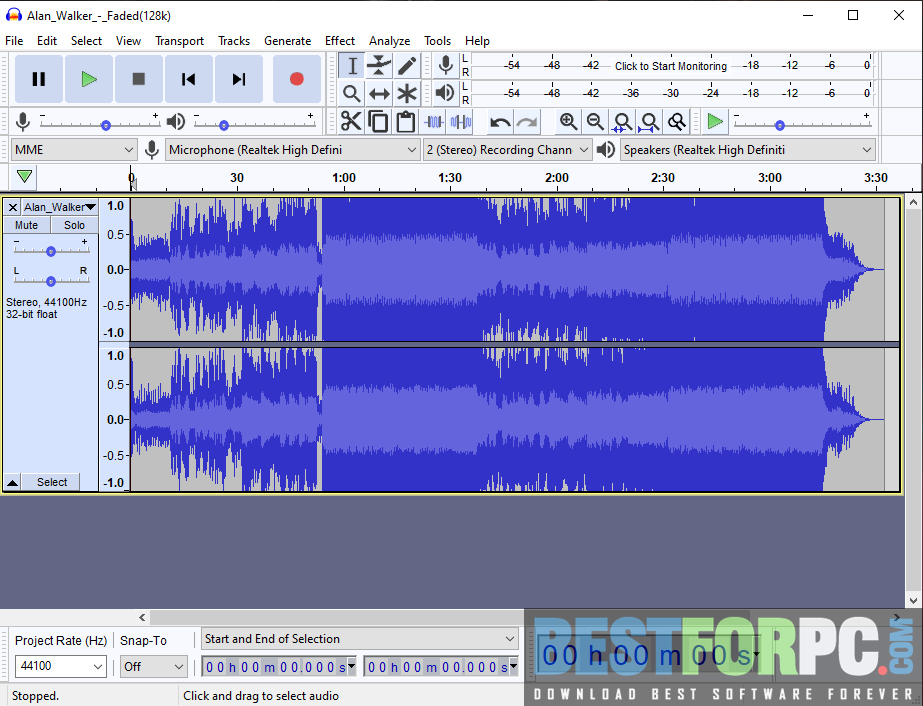This screenshot has height=706, width=923.
Task: Zoom out on the waveform
Action: pos(595,121)
